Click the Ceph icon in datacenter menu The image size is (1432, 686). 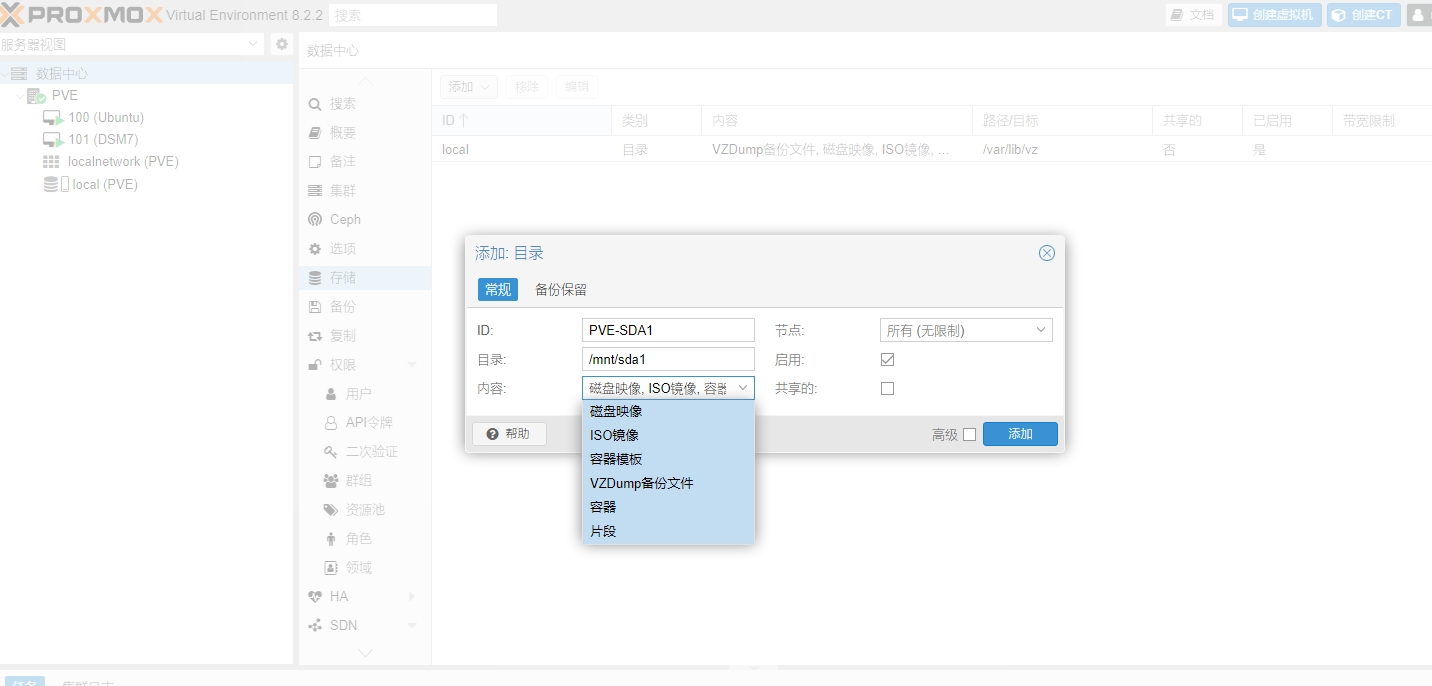pyautogui.click(x=315, y=220)
